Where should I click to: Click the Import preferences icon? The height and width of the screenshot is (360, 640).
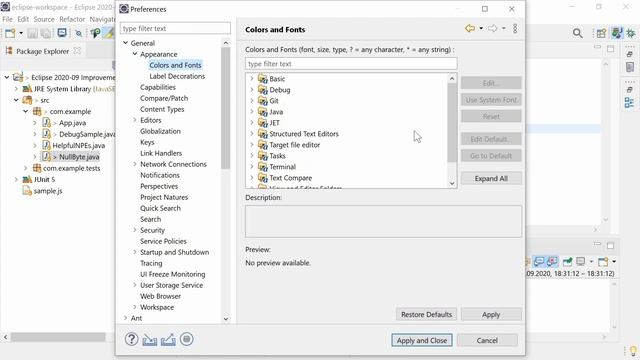point(150,340)
